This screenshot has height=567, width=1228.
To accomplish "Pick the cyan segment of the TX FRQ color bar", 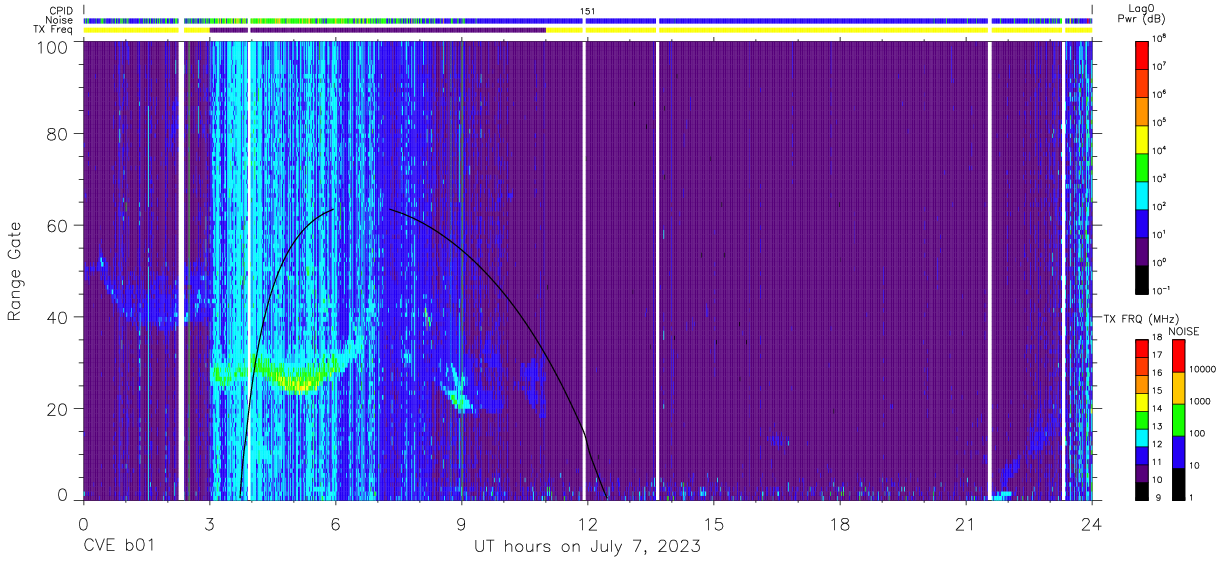I will pos(1141,437).
